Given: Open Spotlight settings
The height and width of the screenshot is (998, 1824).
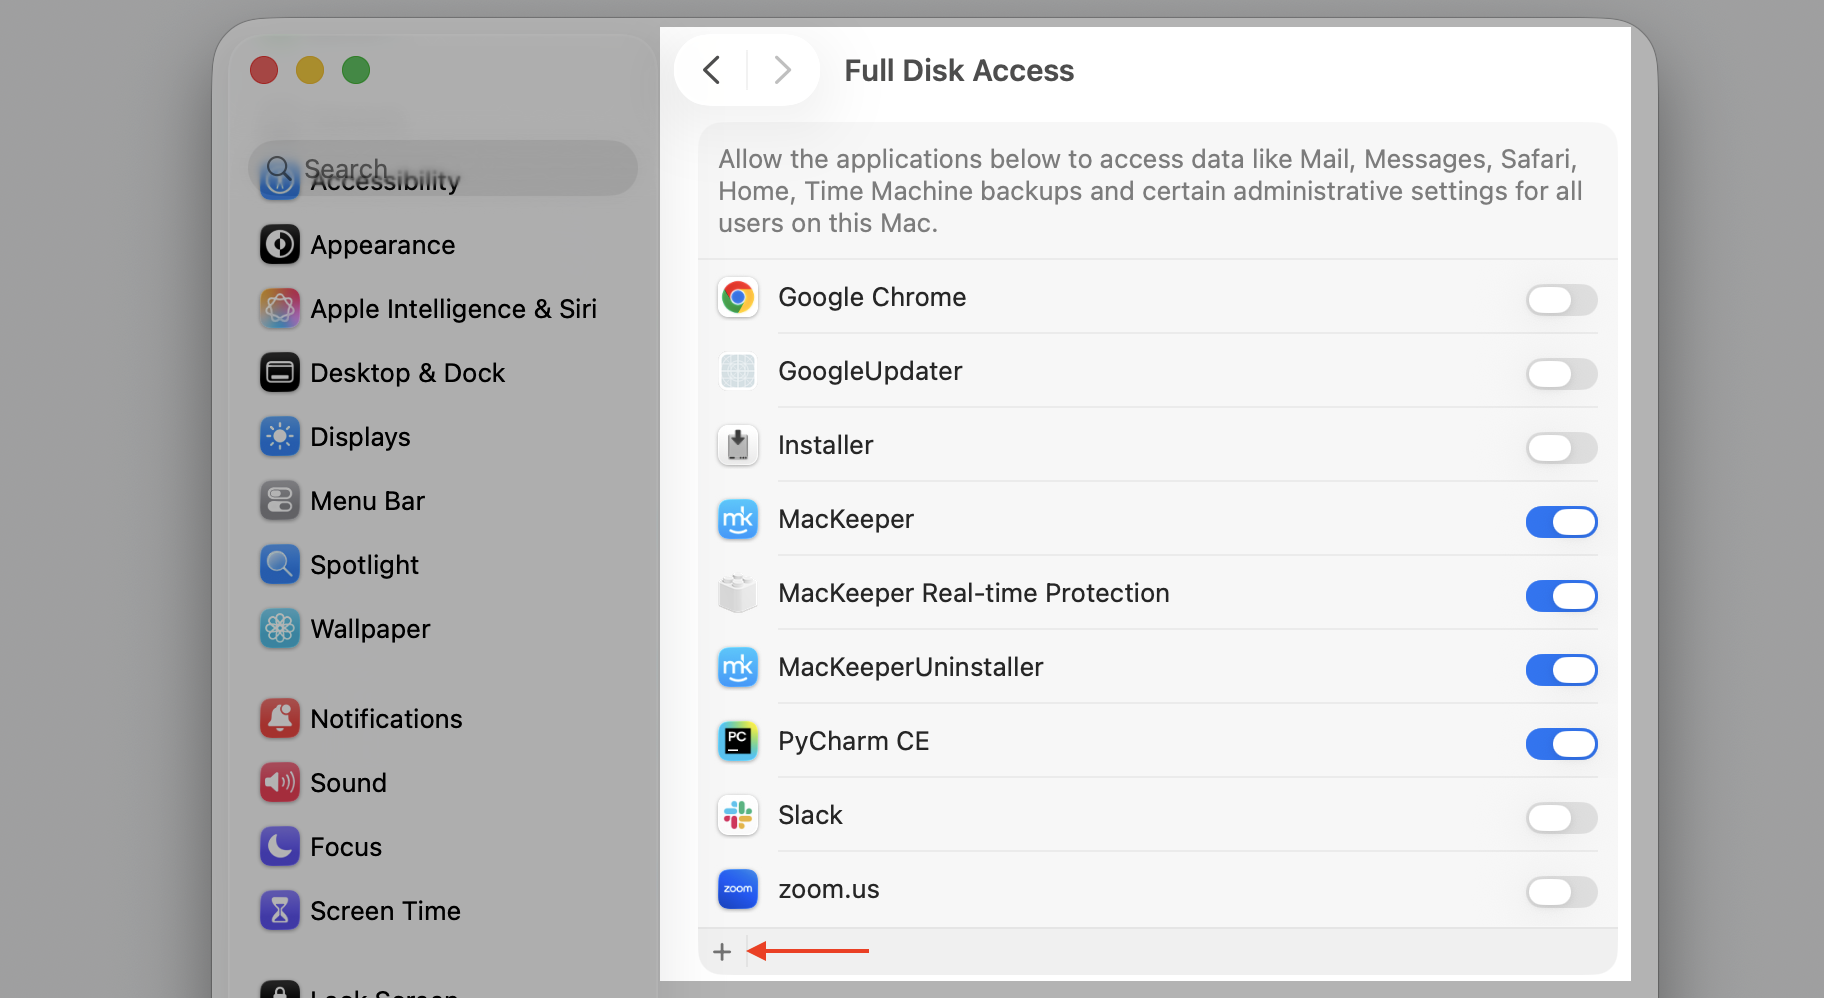Looking at the screenshot, I should (x=445, y=565).
